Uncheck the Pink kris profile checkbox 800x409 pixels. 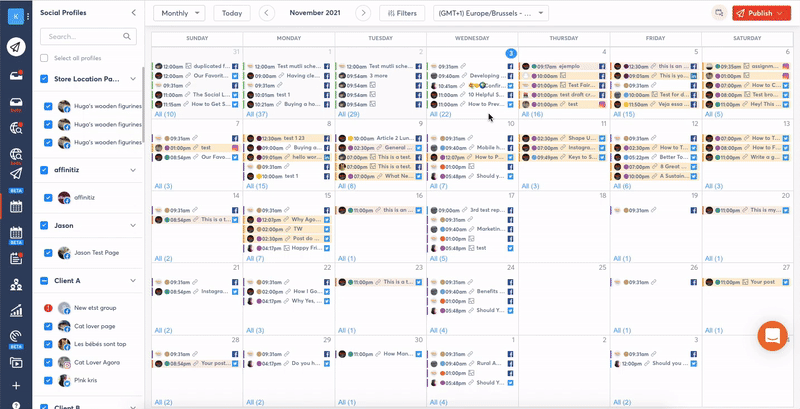[48, 380]
